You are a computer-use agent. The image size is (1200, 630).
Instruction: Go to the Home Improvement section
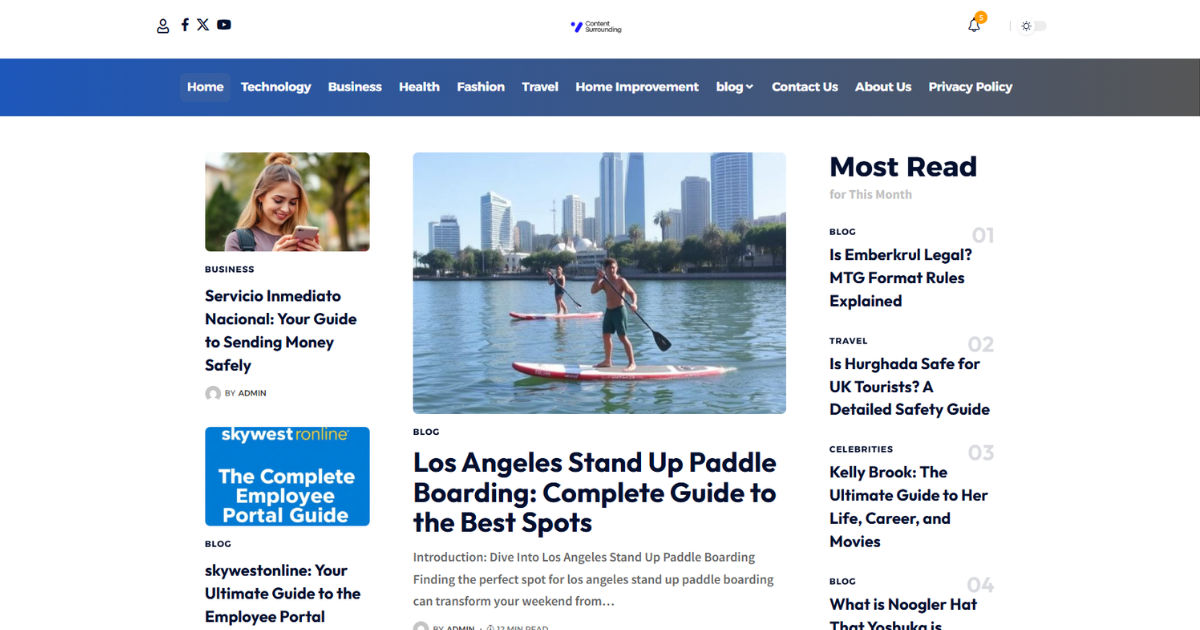(637, 87)
